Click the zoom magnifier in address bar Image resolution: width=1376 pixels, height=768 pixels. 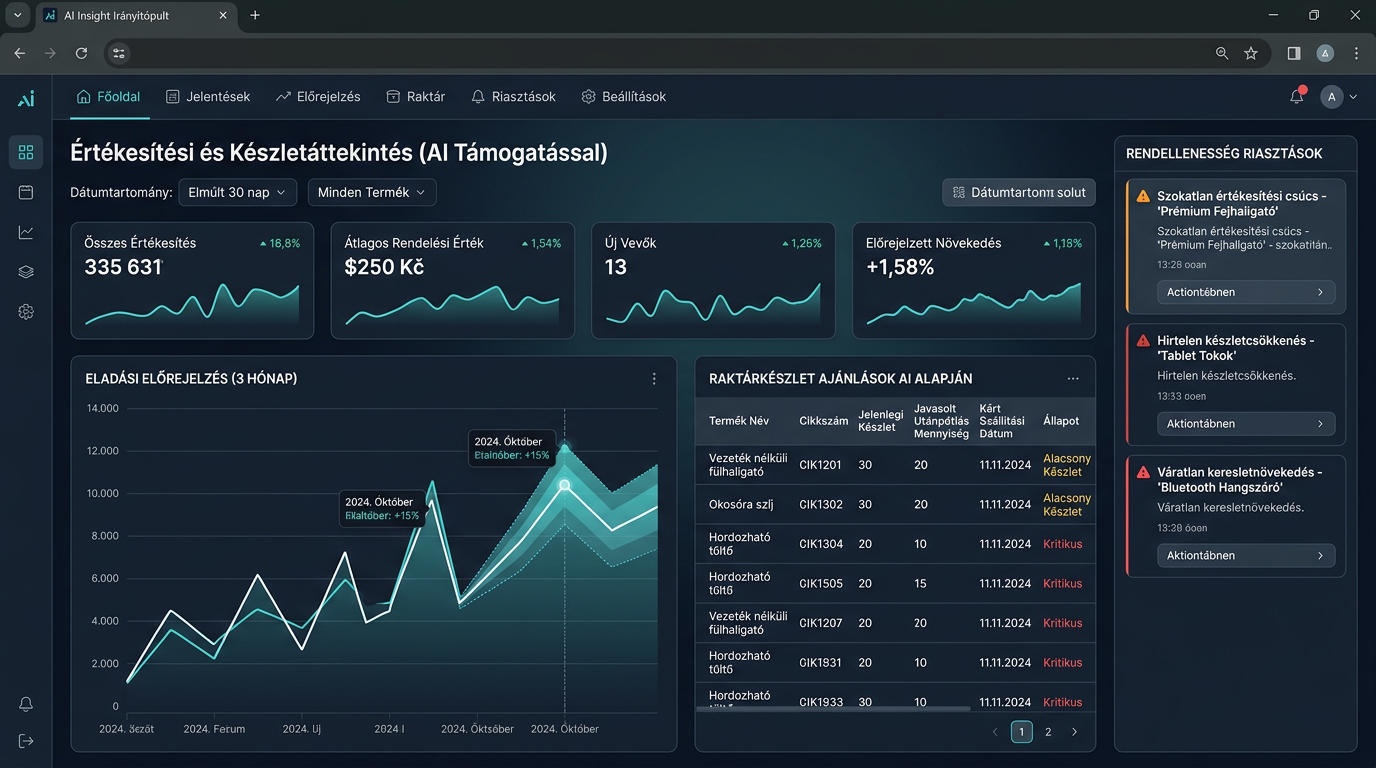click(x=1222, y=53)
